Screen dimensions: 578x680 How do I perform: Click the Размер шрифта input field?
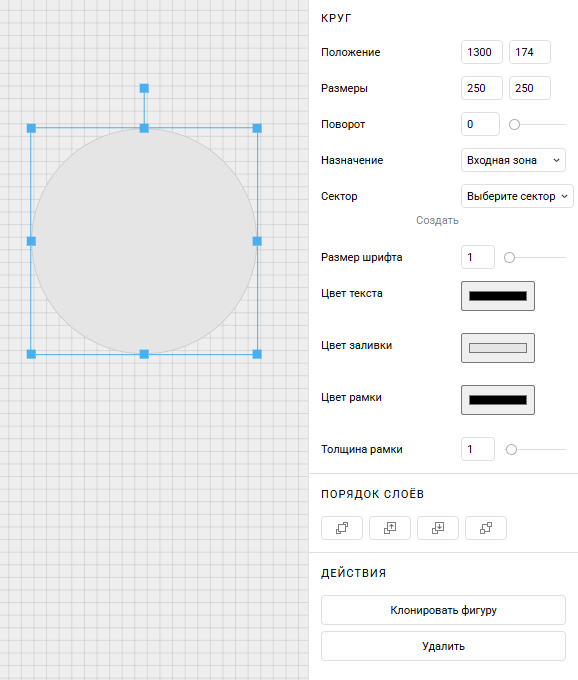pos(478,257)
